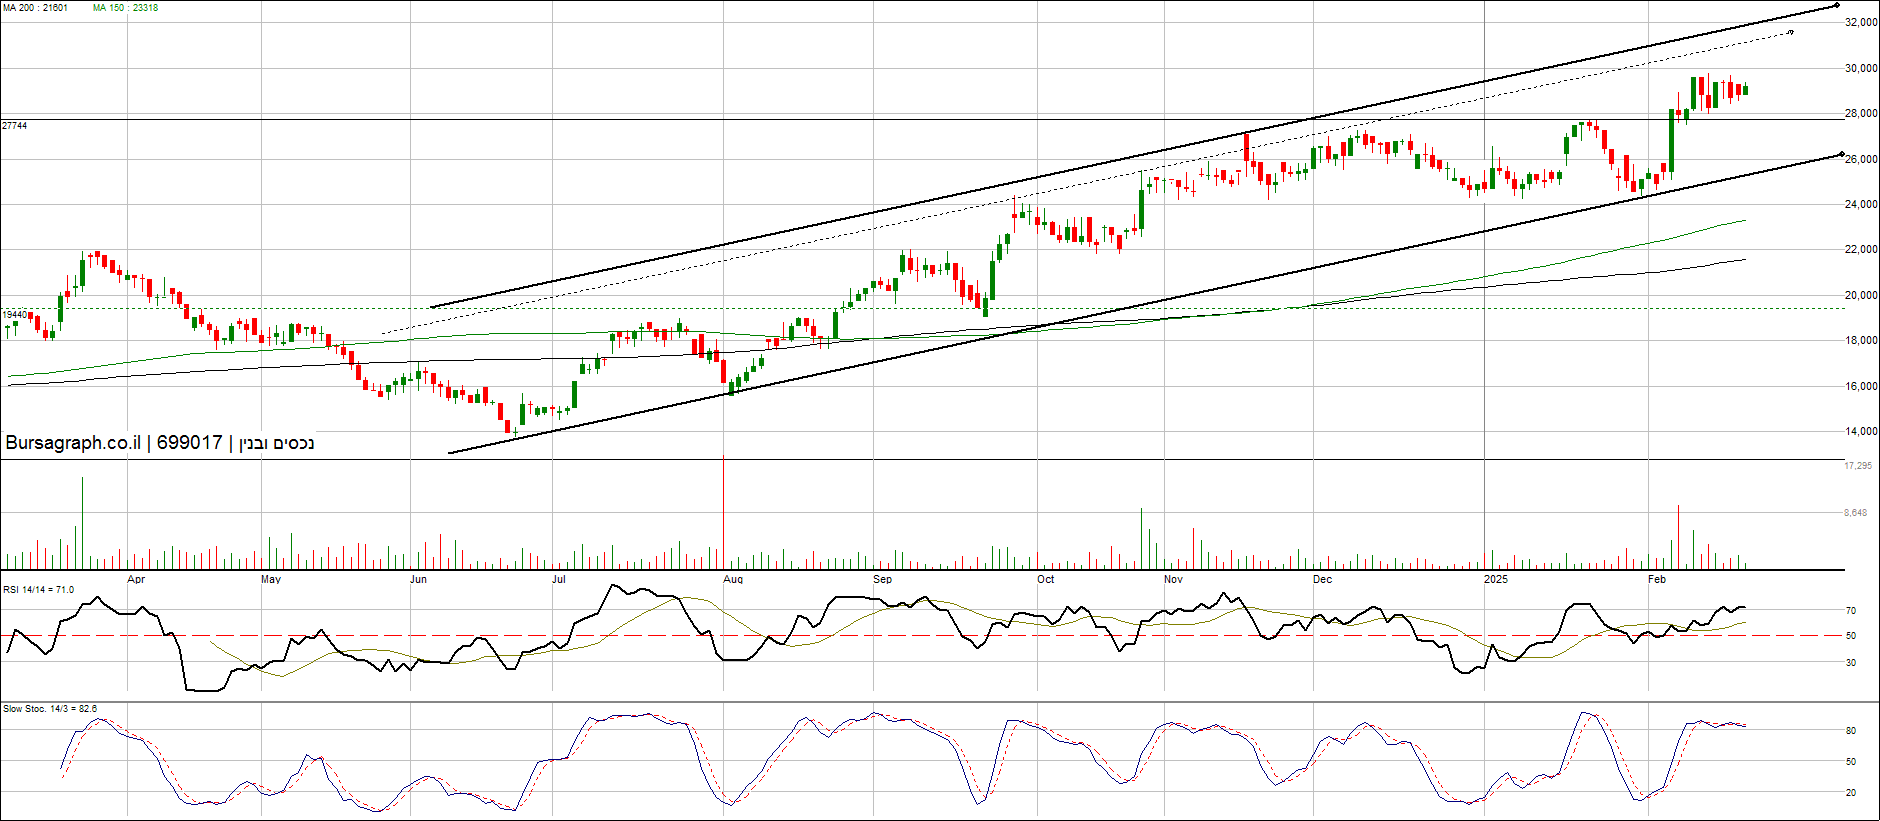Click the 17,295 volume axis label
This screenshot has height=821, width=1880.
(x=1858, y=466)
